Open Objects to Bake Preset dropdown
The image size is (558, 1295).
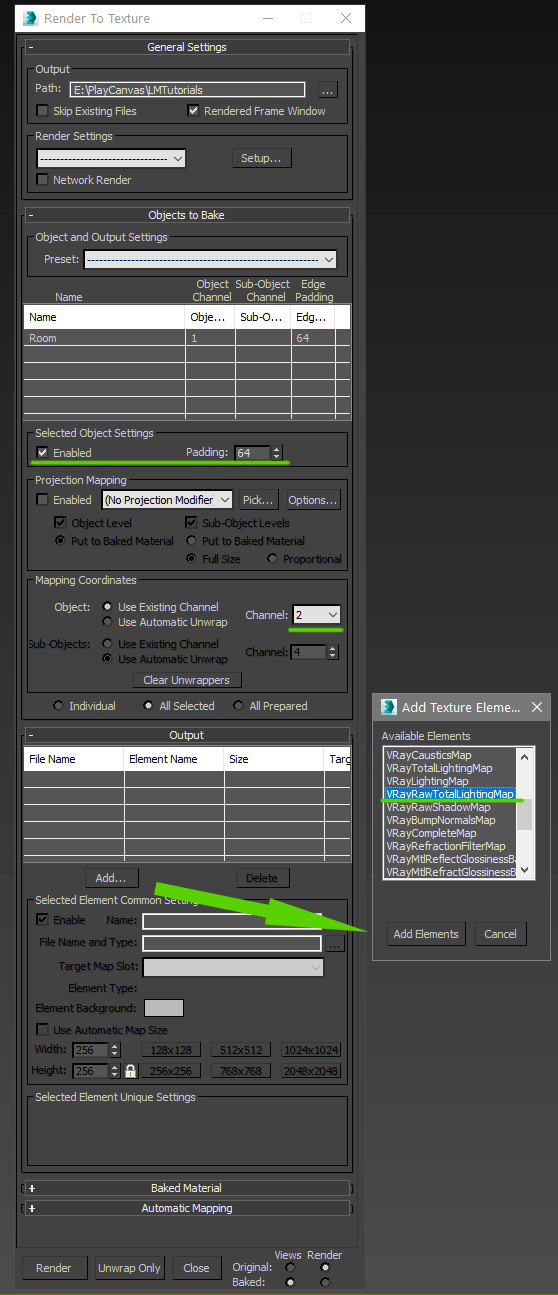tap(210, 259)
